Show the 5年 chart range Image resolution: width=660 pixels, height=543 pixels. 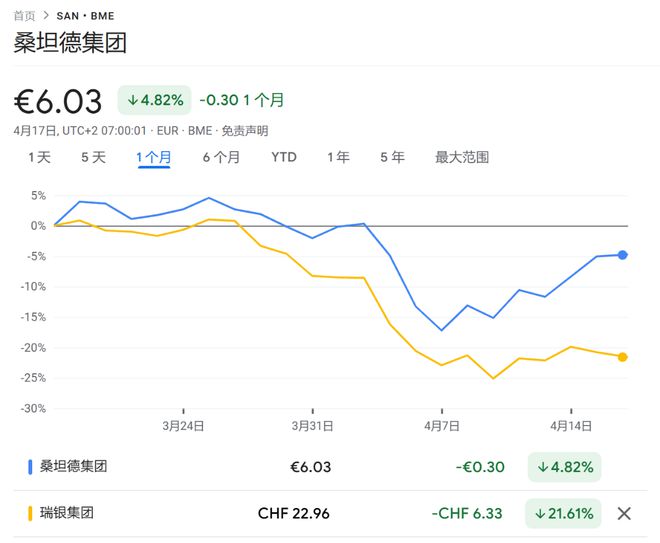[392, 157]
